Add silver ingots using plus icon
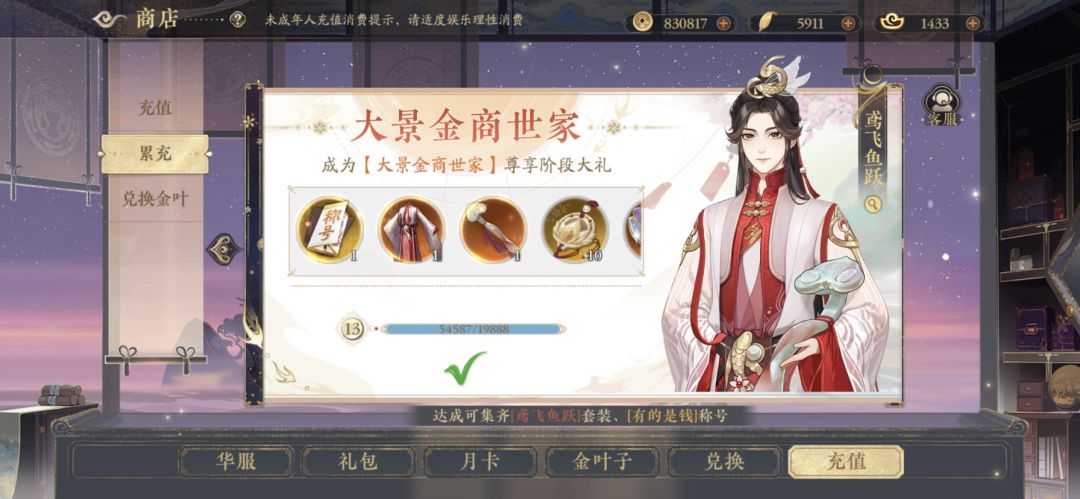Image resolution: width=1080 pixels, height=499 pixels. point(973,23)
